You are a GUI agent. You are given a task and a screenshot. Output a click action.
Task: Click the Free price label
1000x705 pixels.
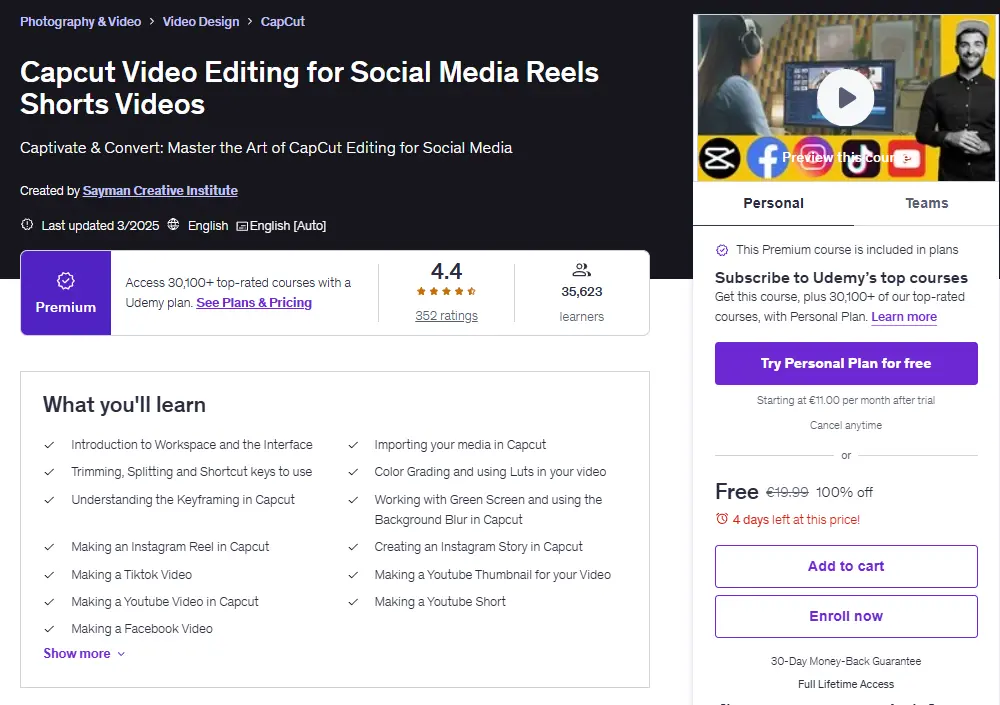737,491
